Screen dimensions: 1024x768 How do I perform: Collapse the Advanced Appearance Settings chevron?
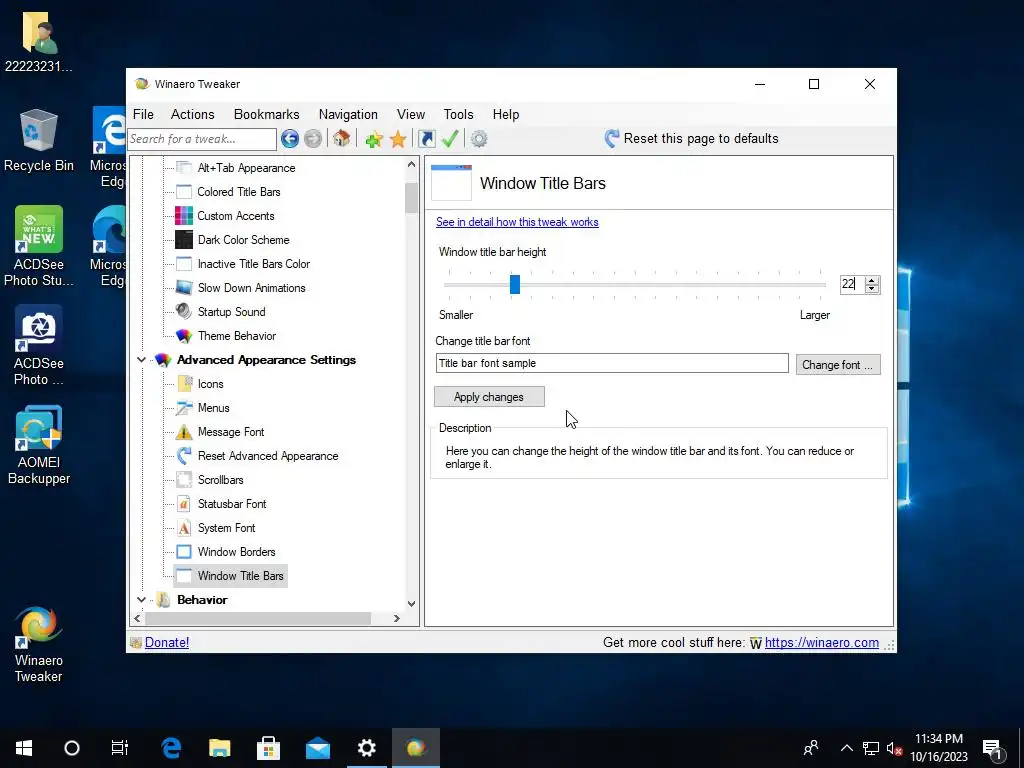pos(141,360)
